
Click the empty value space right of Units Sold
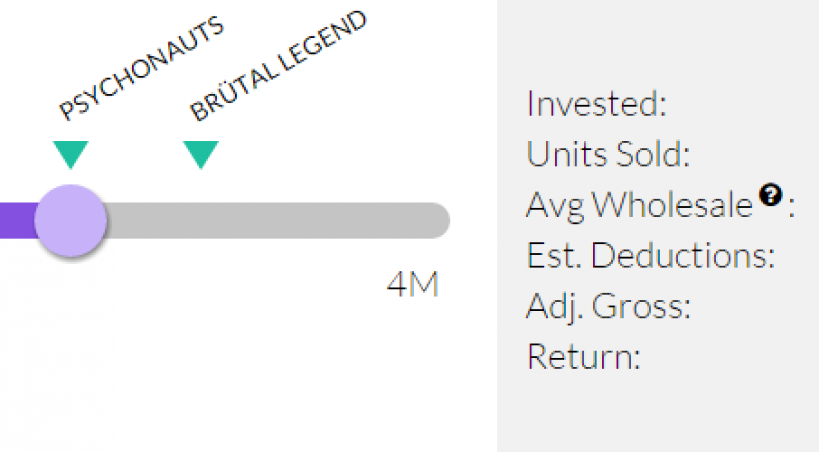point(750,154)
